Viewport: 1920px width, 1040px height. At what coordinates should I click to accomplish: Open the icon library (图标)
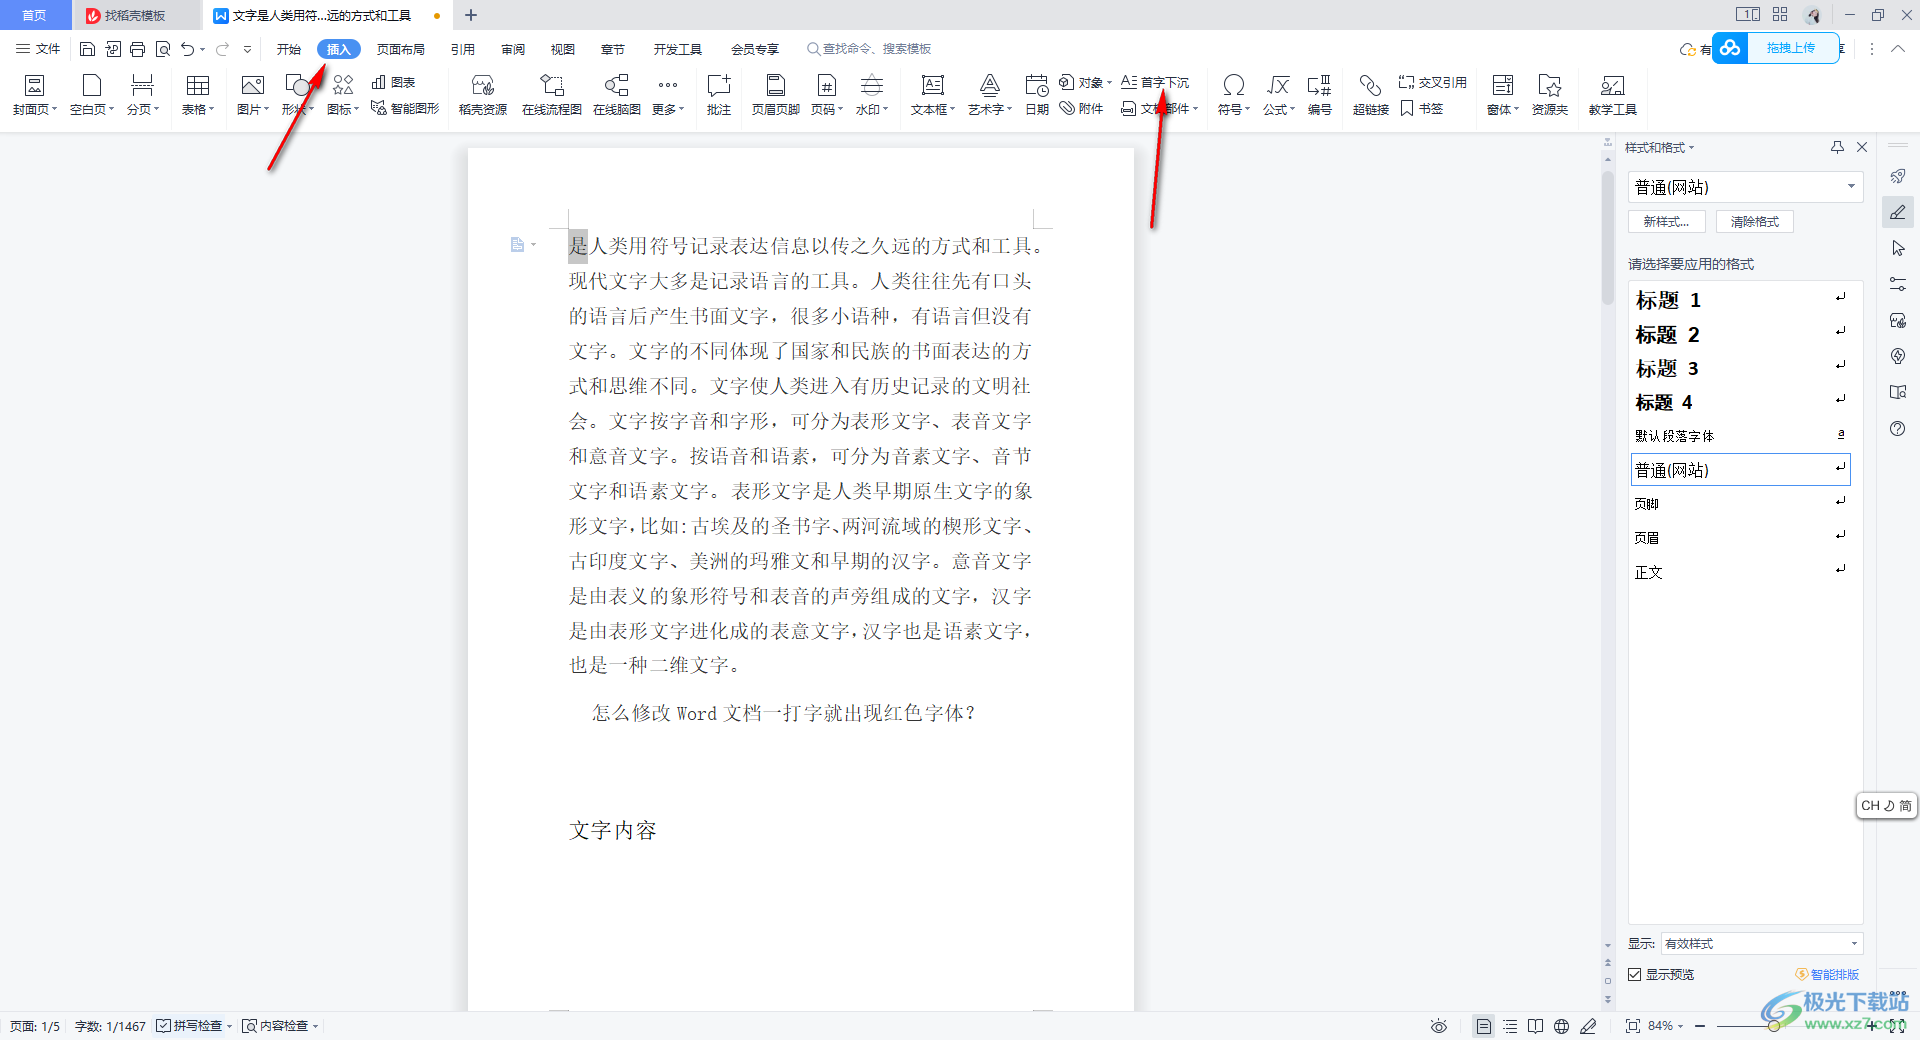pyautogui.click(x=343, y=95)
